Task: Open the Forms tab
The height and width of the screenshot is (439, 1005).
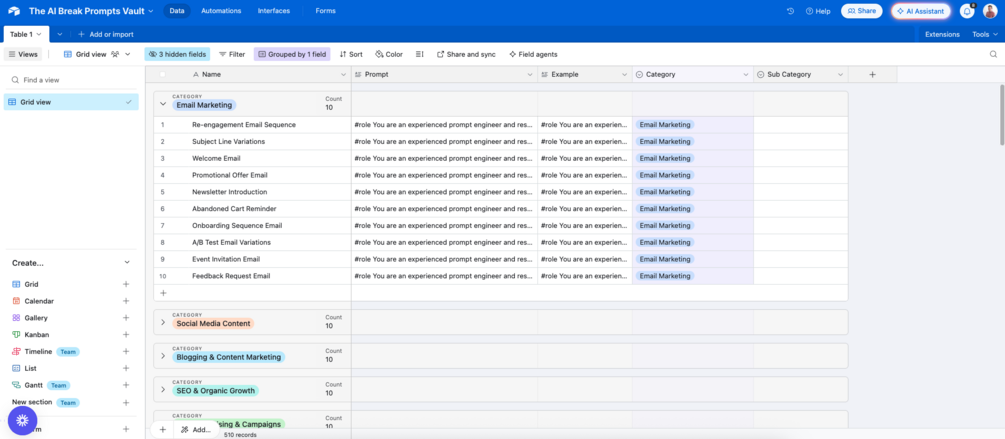Action: click(x=326, y=11)
